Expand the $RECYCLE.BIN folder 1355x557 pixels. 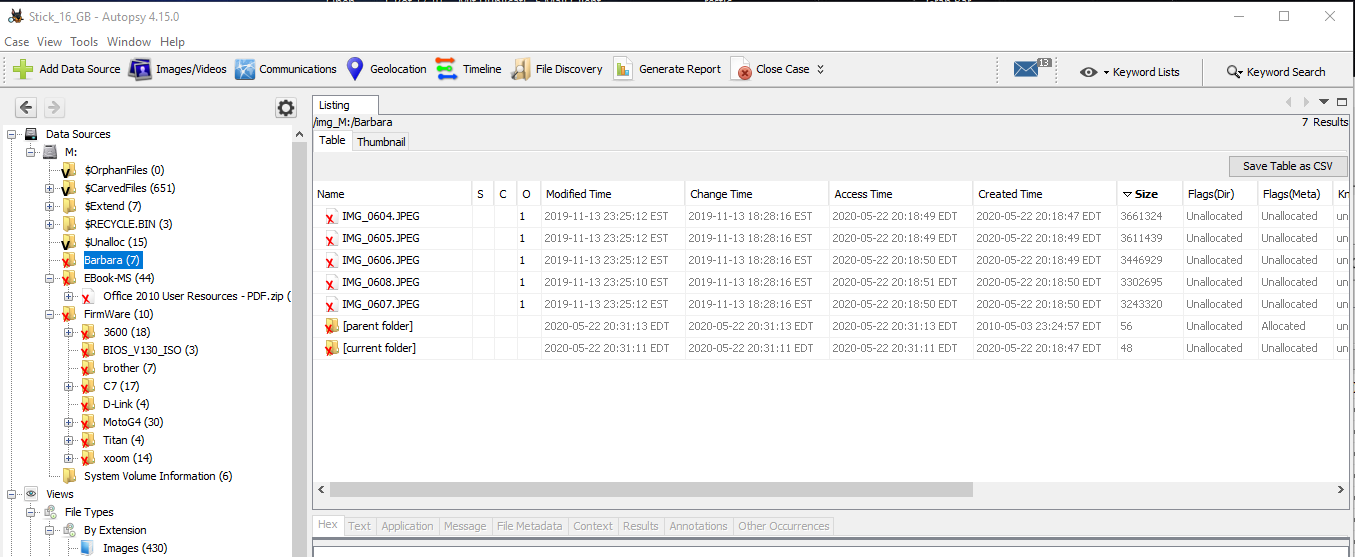tap(50, 224)
